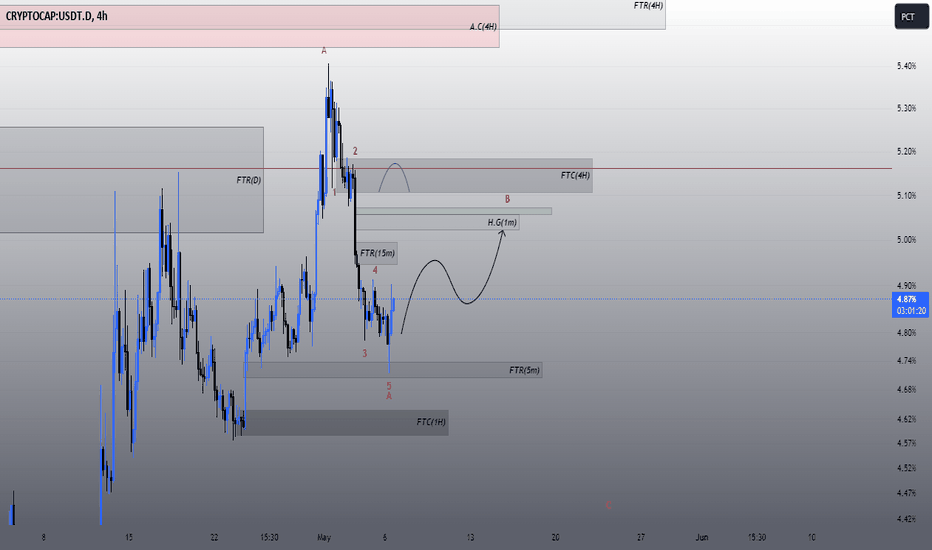Click the 4.80% price axis label
Screen dimensions: 932x550
[906, 333]
